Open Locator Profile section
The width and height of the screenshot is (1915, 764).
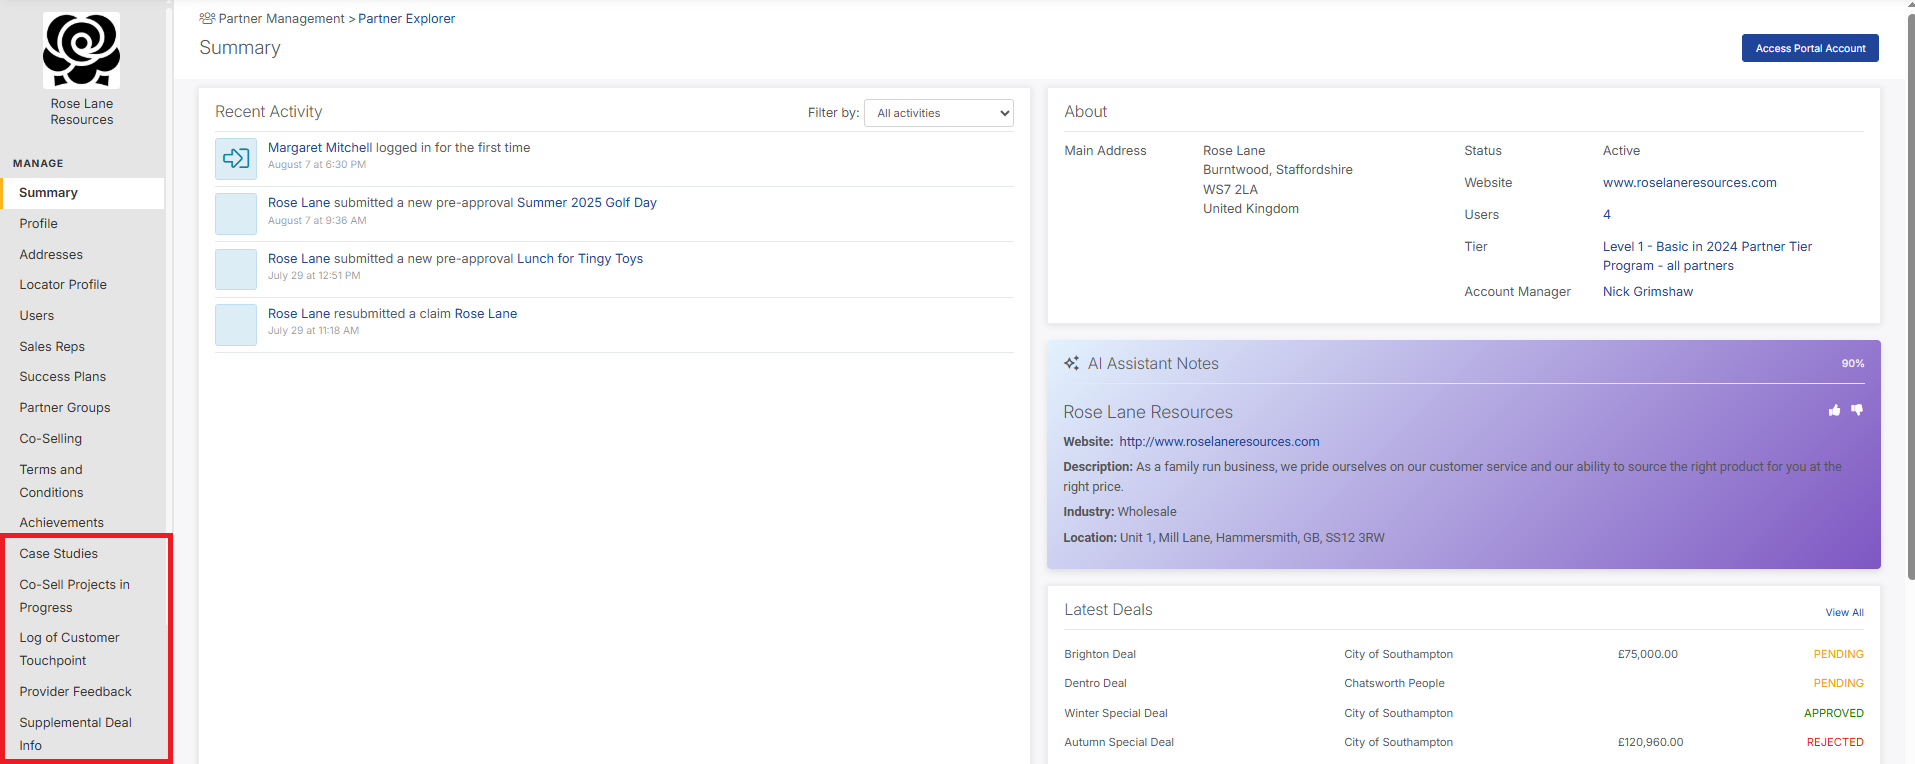click(63, 285)
